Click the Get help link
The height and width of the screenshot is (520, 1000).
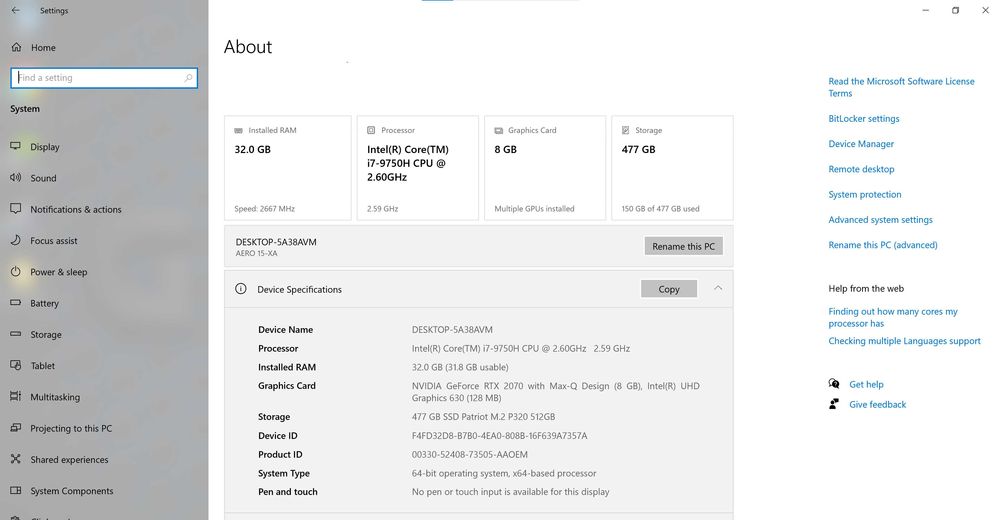click(866, 384)
